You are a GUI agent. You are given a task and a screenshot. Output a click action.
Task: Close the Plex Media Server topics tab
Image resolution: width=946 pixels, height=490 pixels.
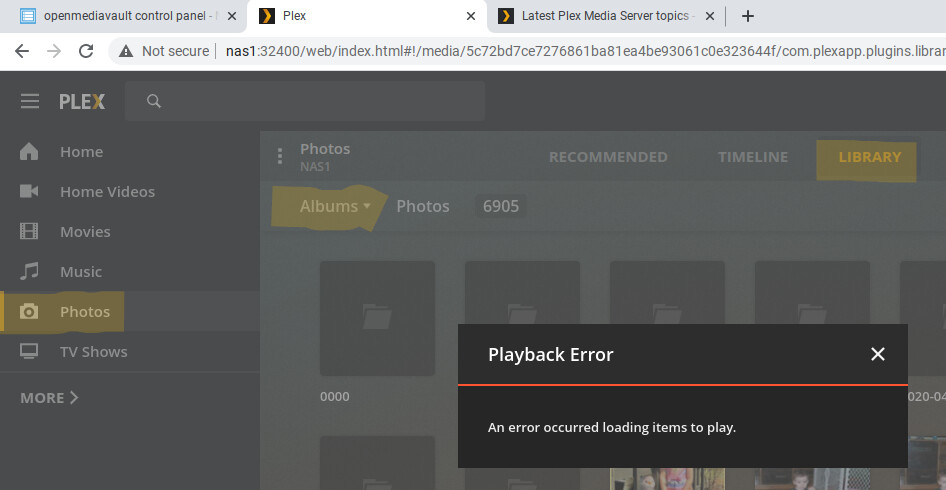coord(710,16)
